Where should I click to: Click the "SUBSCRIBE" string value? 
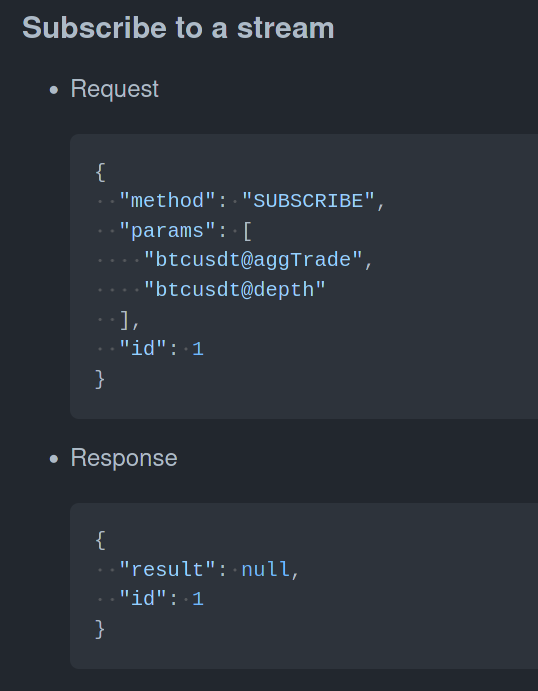coord(308,201)
